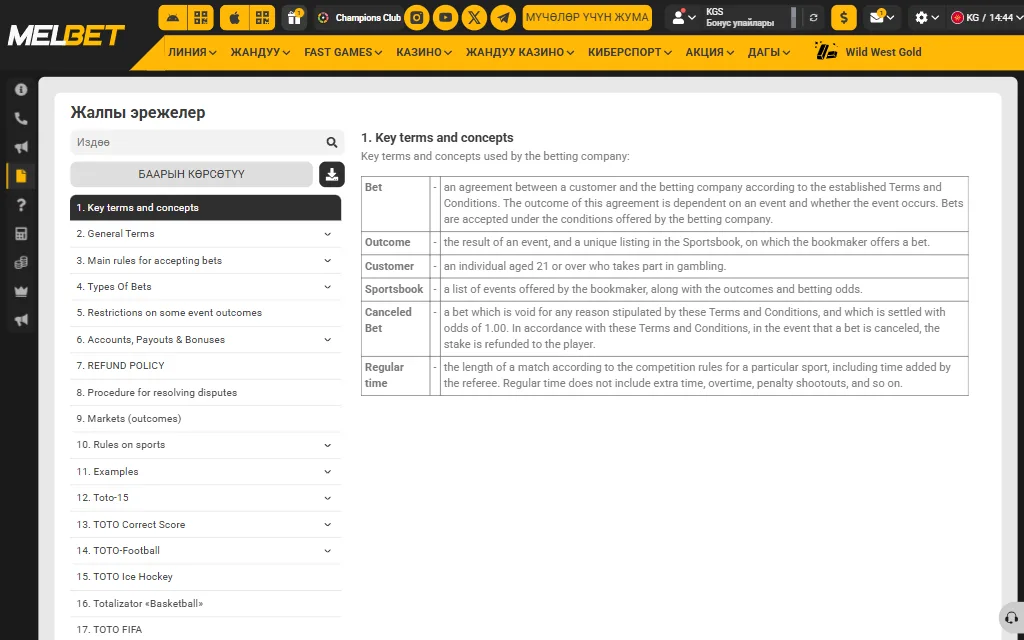The width and height of the screenshot is (1024, 640).
Task: Expand the 10. Rules on sports section
Action: (x=206, y=445)
